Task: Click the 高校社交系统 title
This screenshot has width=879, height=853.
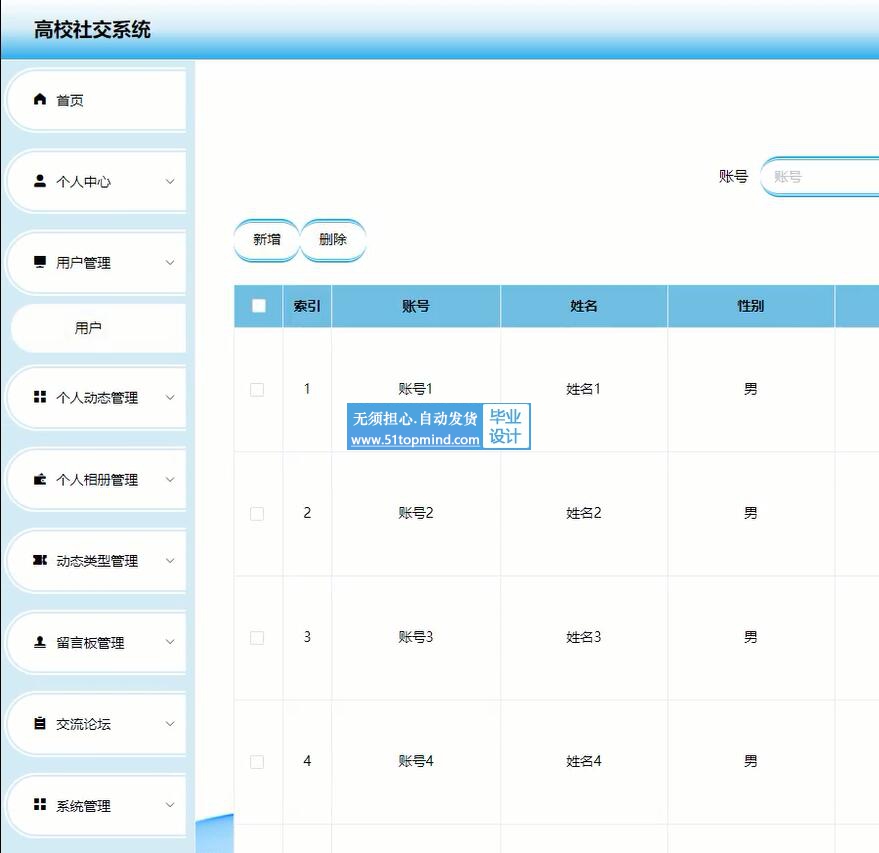Action: click(x=92, y=30)
